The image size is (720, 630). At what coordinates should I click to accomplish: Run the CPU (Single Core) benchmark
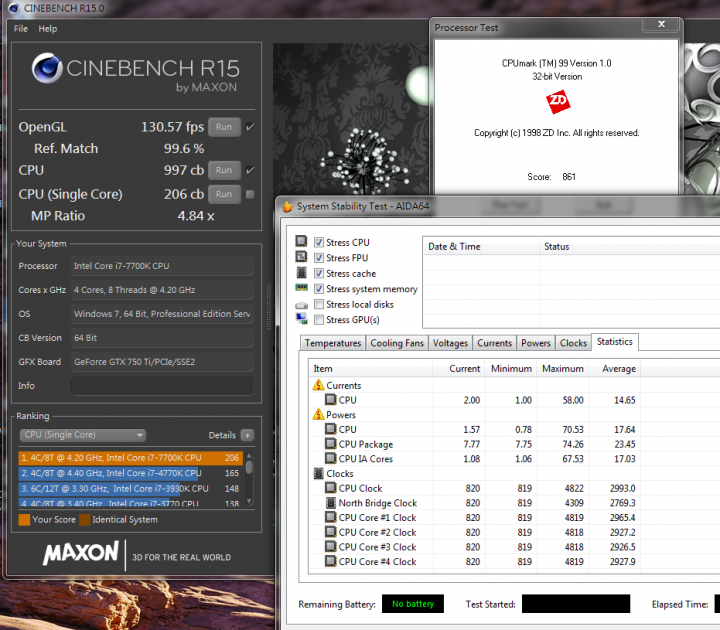(224, 194)
